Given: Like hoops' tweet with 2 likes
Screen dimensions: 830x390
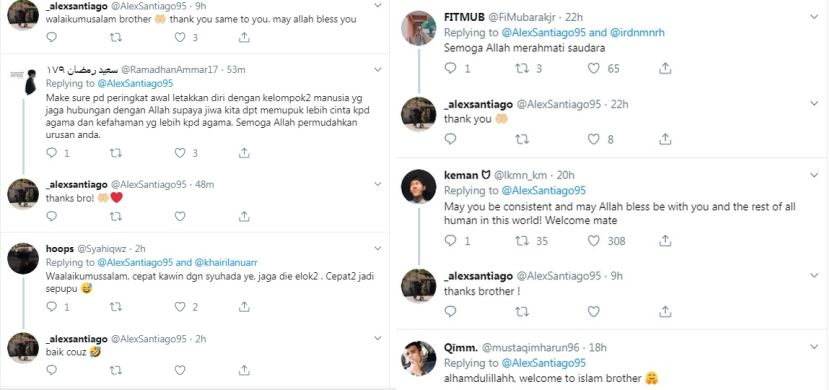Looking at the screenshot, I should click(180, 306).
